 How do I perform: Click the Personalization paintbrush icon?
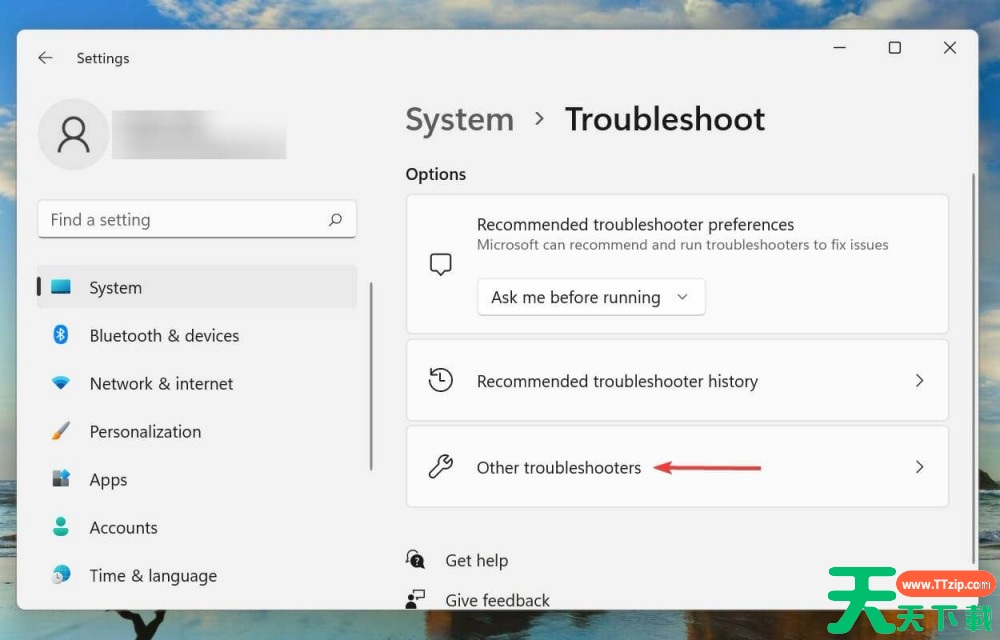pyautogui.click(x=61, y=432)
